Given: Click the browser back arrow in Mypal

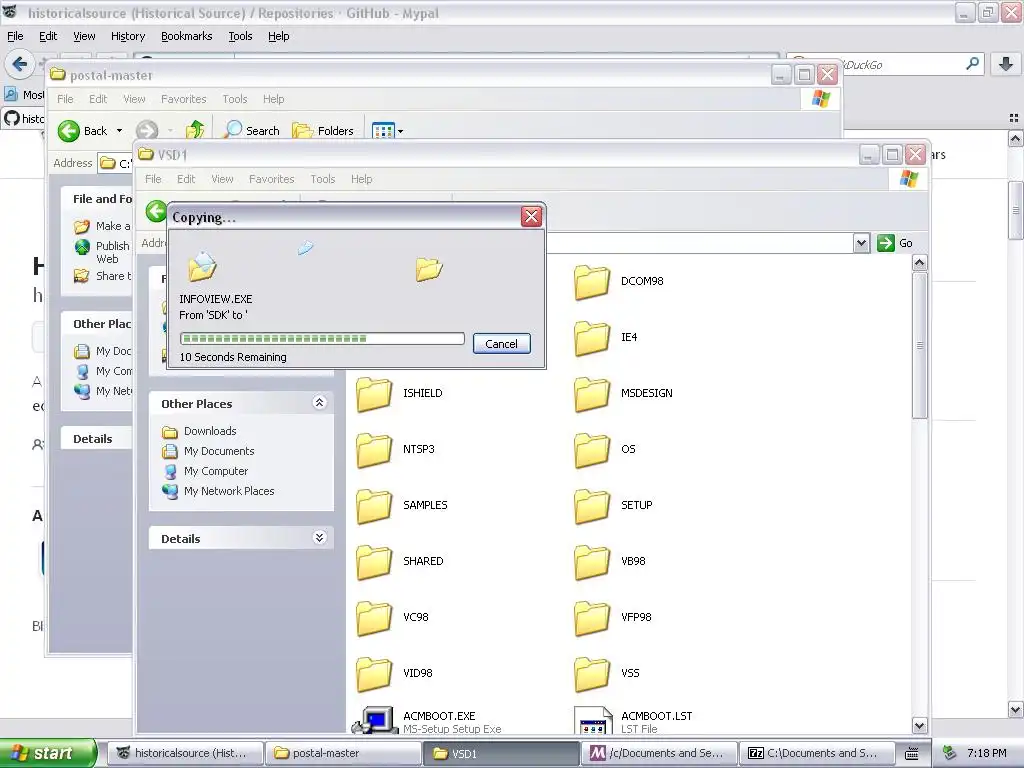Looking at the screenshot, I should pyautogui.click(x=20, y=64).
